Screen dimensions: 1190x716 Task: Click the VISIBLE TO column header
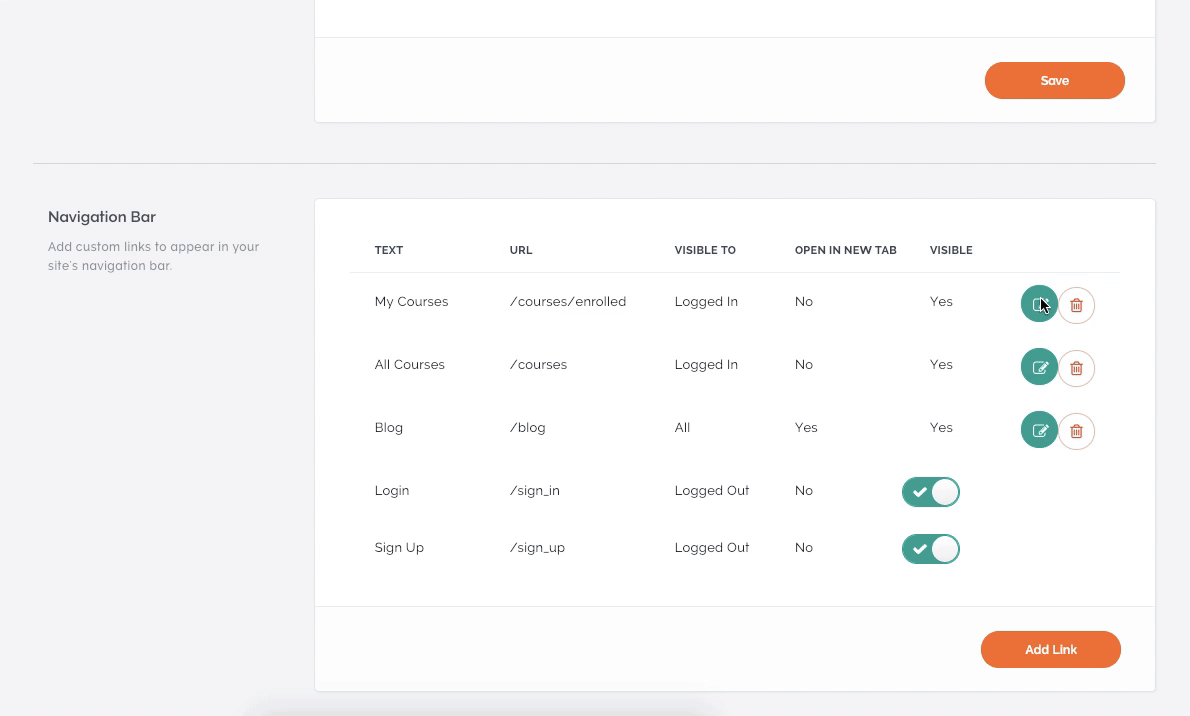pos(705,250)
